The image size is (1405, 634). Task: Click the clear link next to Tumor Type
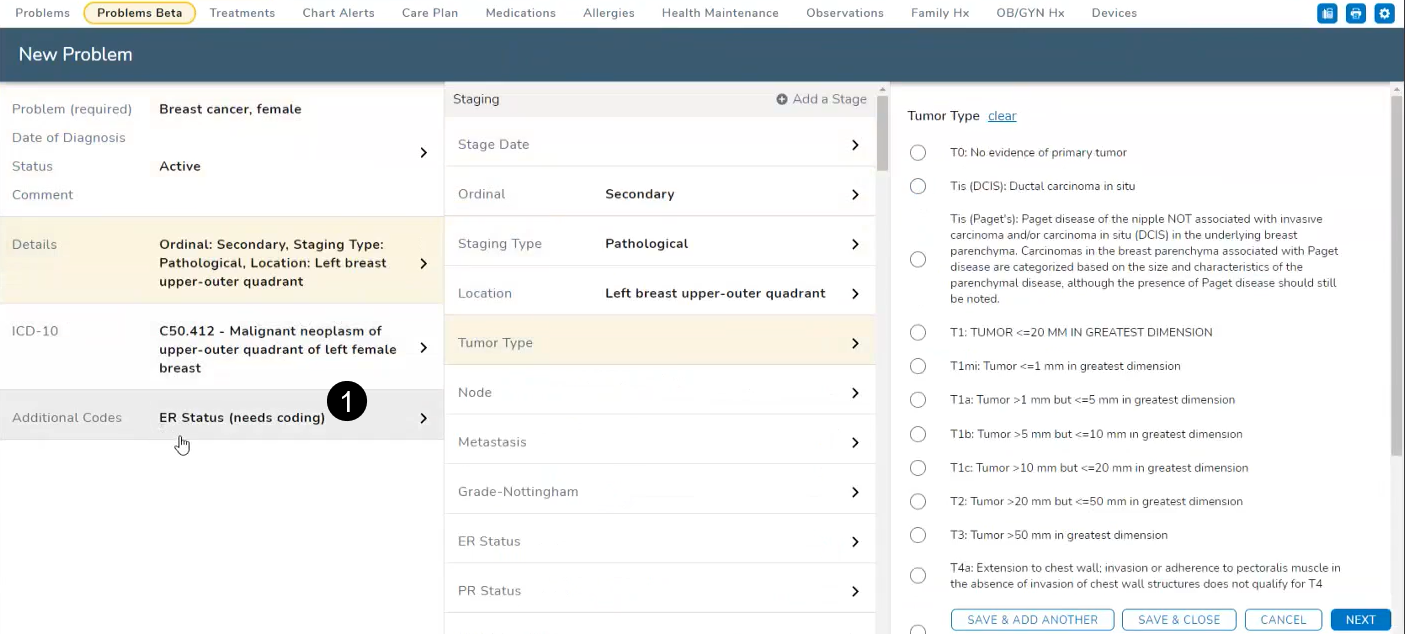[x=1002, y=116]
